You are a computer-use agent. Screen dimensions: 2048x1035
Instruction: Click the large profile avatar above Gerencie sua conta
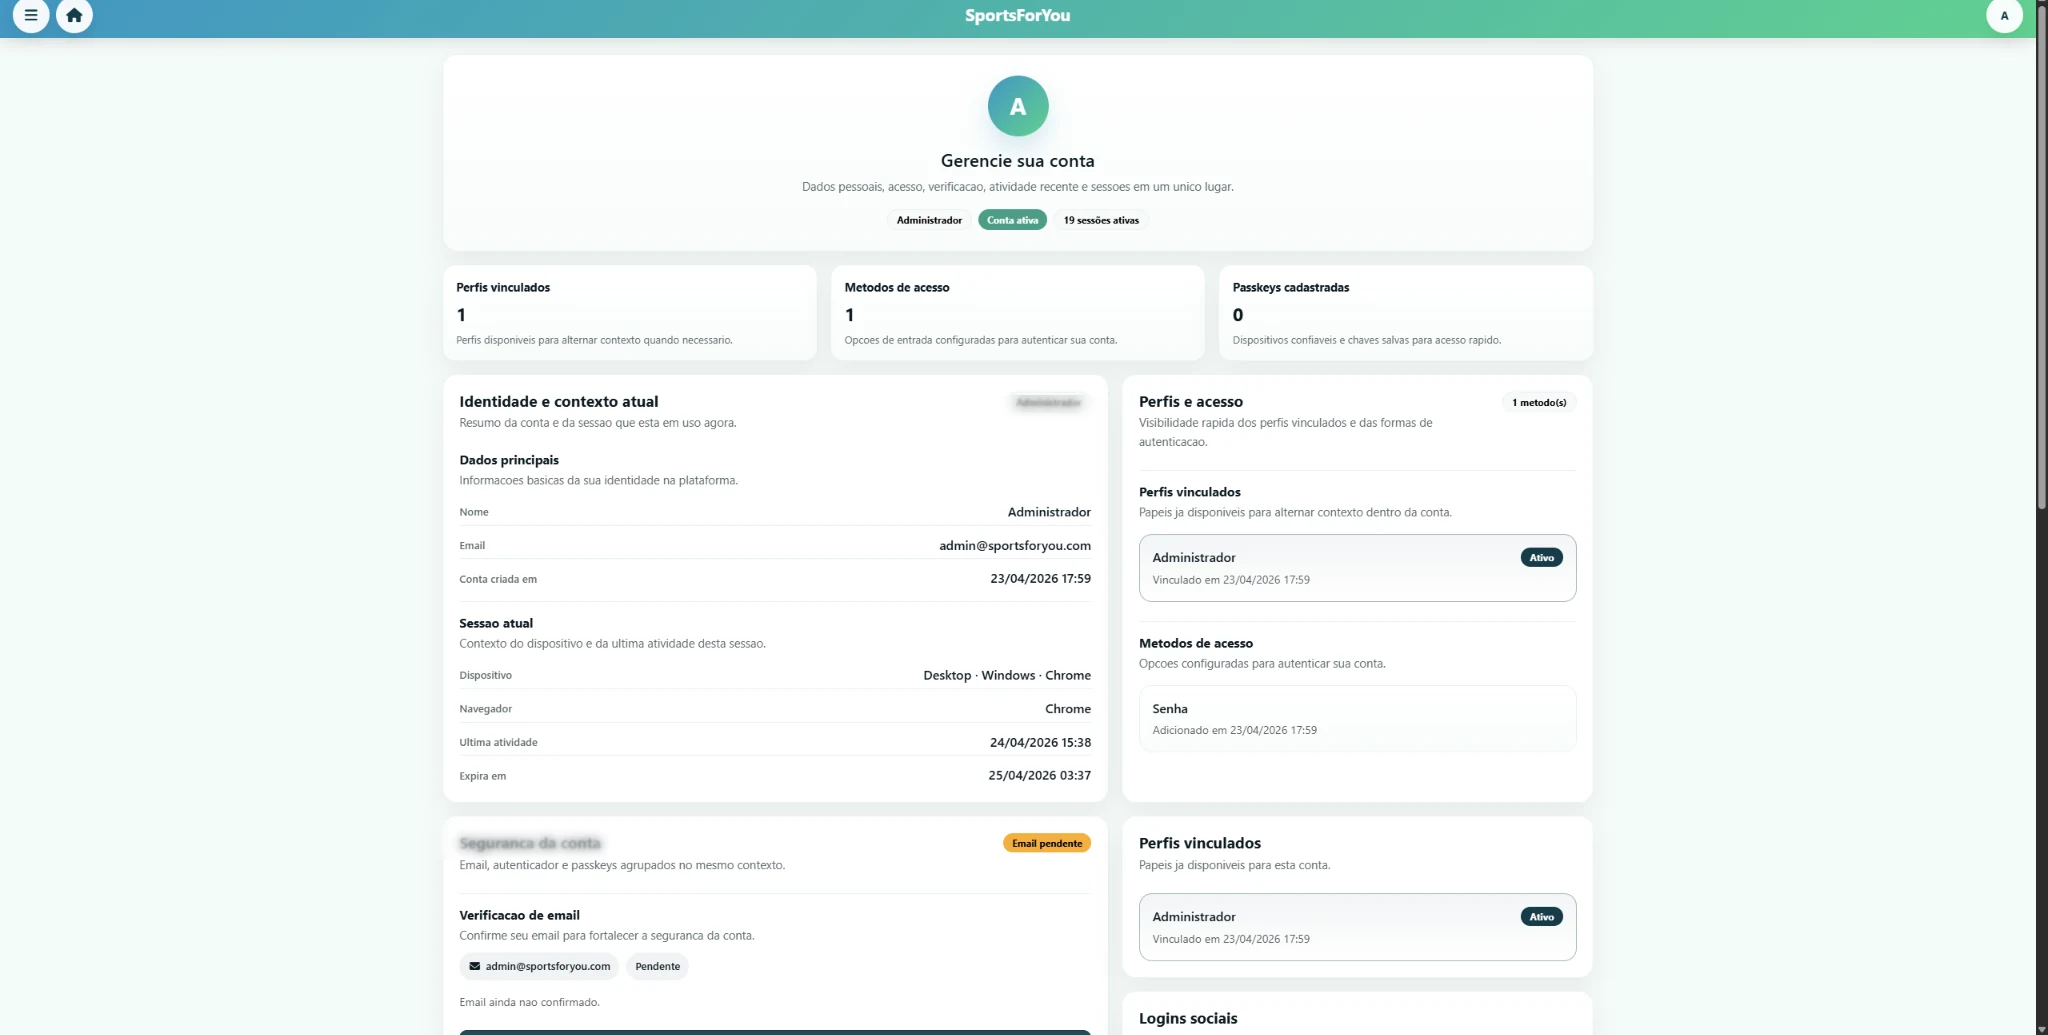click(x=1017, y=106)
